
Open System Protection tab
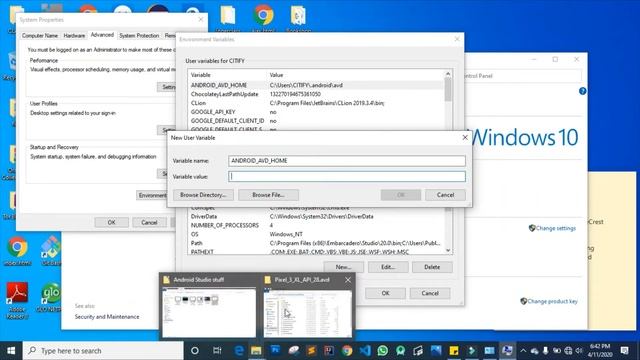click(139, 36)
